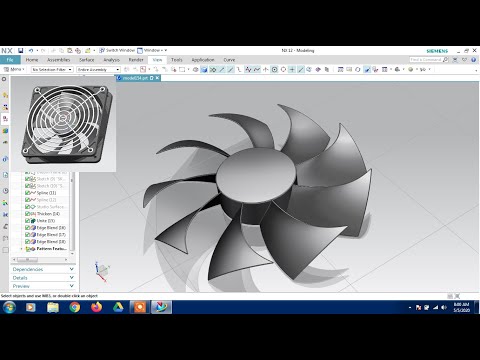Click the empty circle quadrant snap icon
Viewport: 480px width, 360px height.
[x=283, y=69]
